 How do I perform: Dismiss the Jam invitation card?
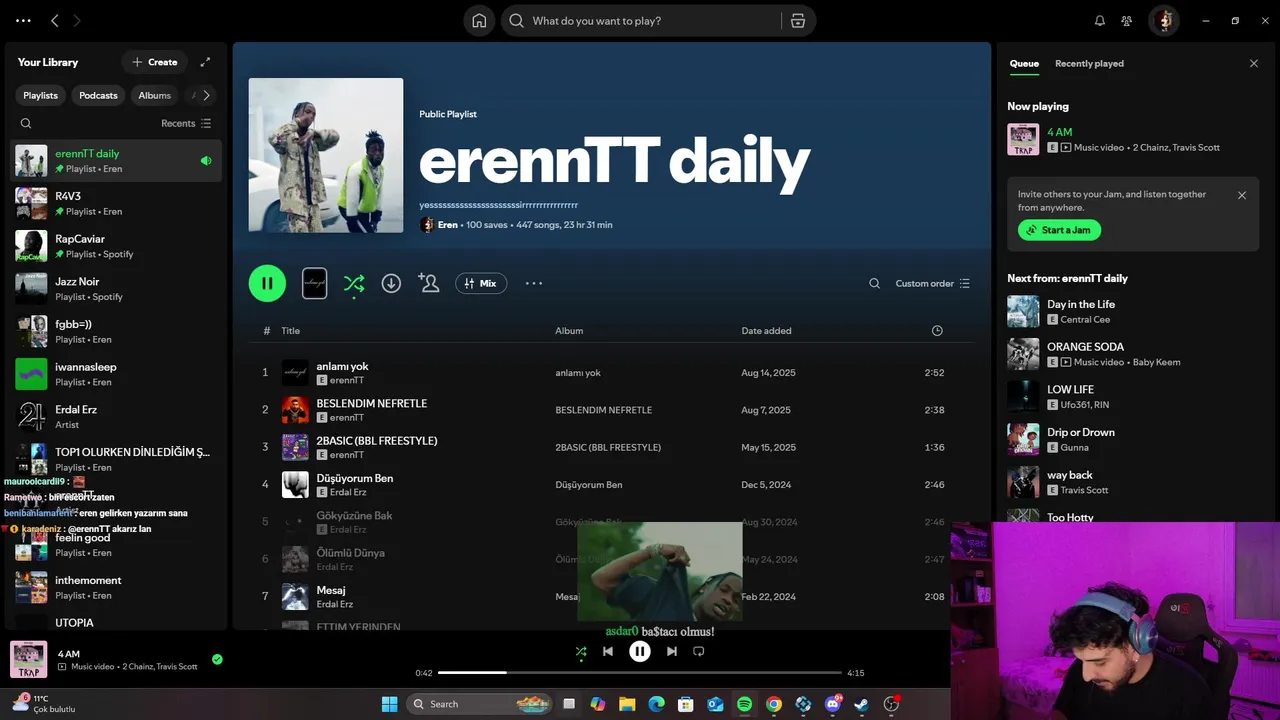[1242, 196]
